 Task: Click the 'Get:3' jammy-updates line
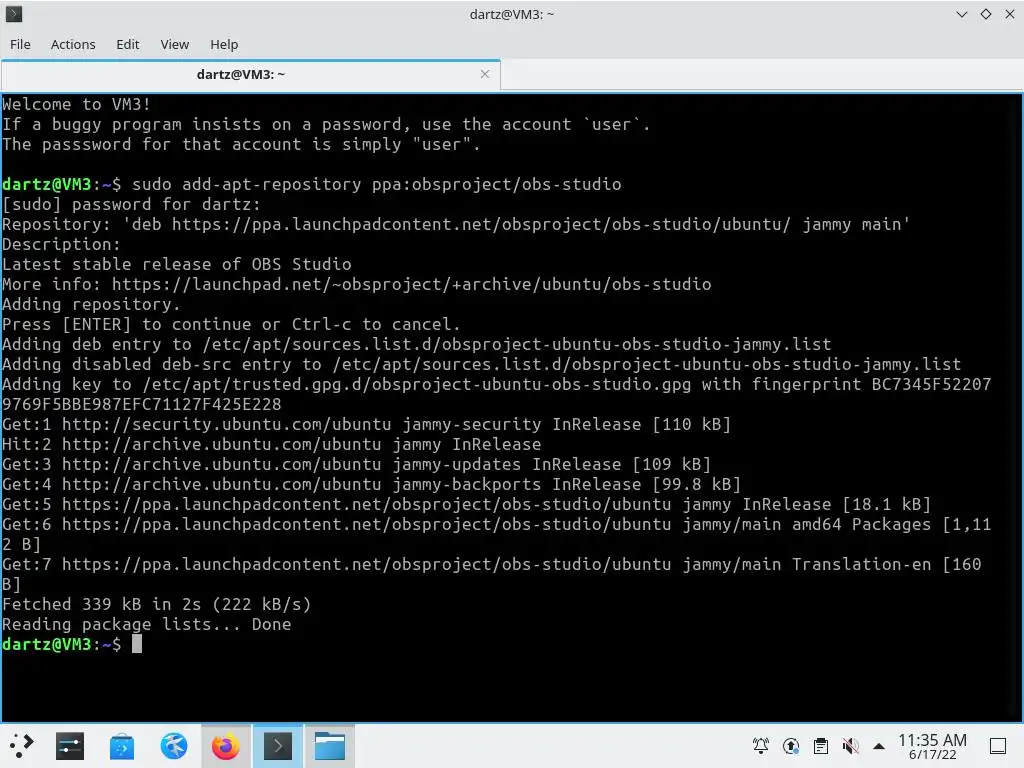357,464
